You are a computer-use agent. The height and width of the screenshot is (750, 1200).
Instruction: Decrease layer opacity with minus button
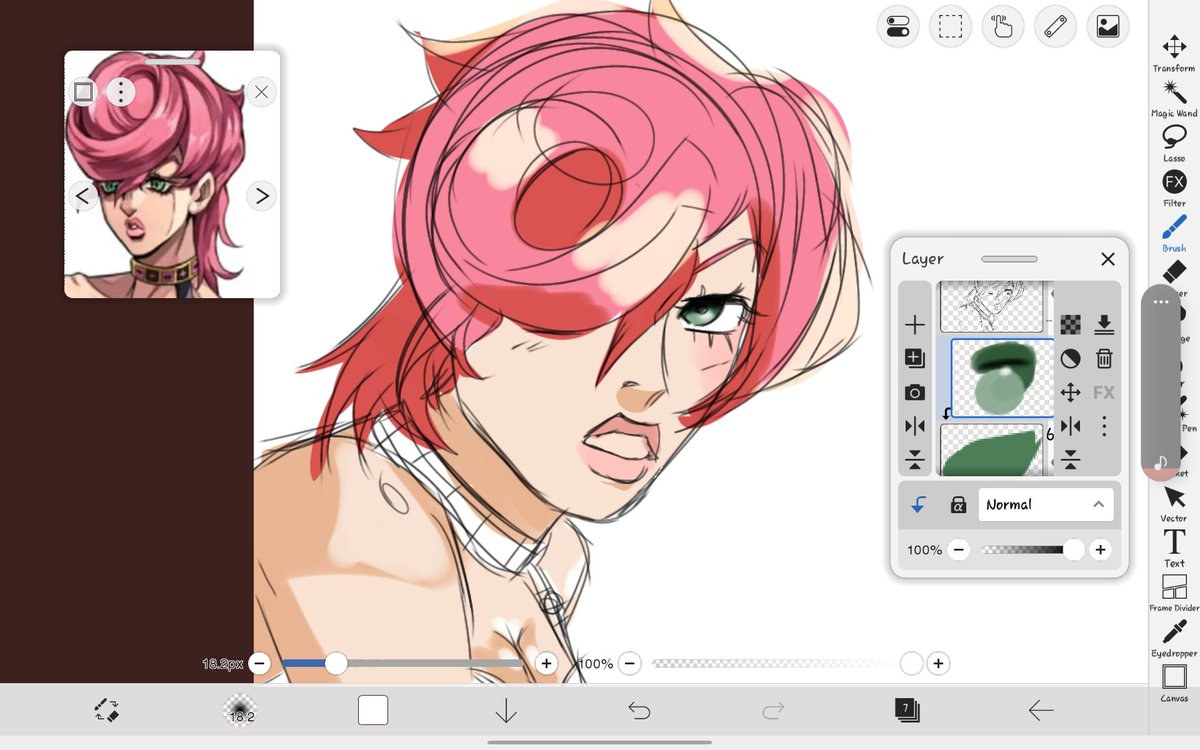click(958, 550)
